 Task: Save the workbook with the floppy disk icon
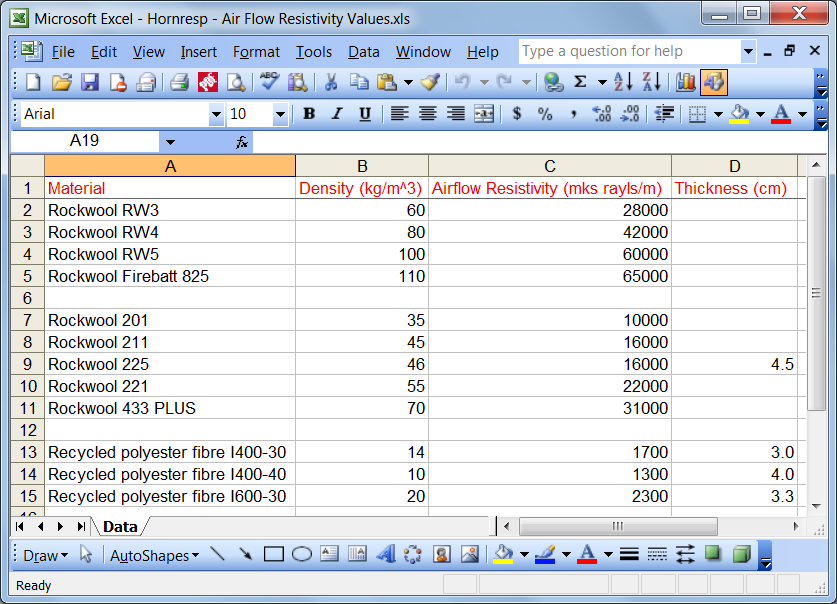[x=90, y=82]
